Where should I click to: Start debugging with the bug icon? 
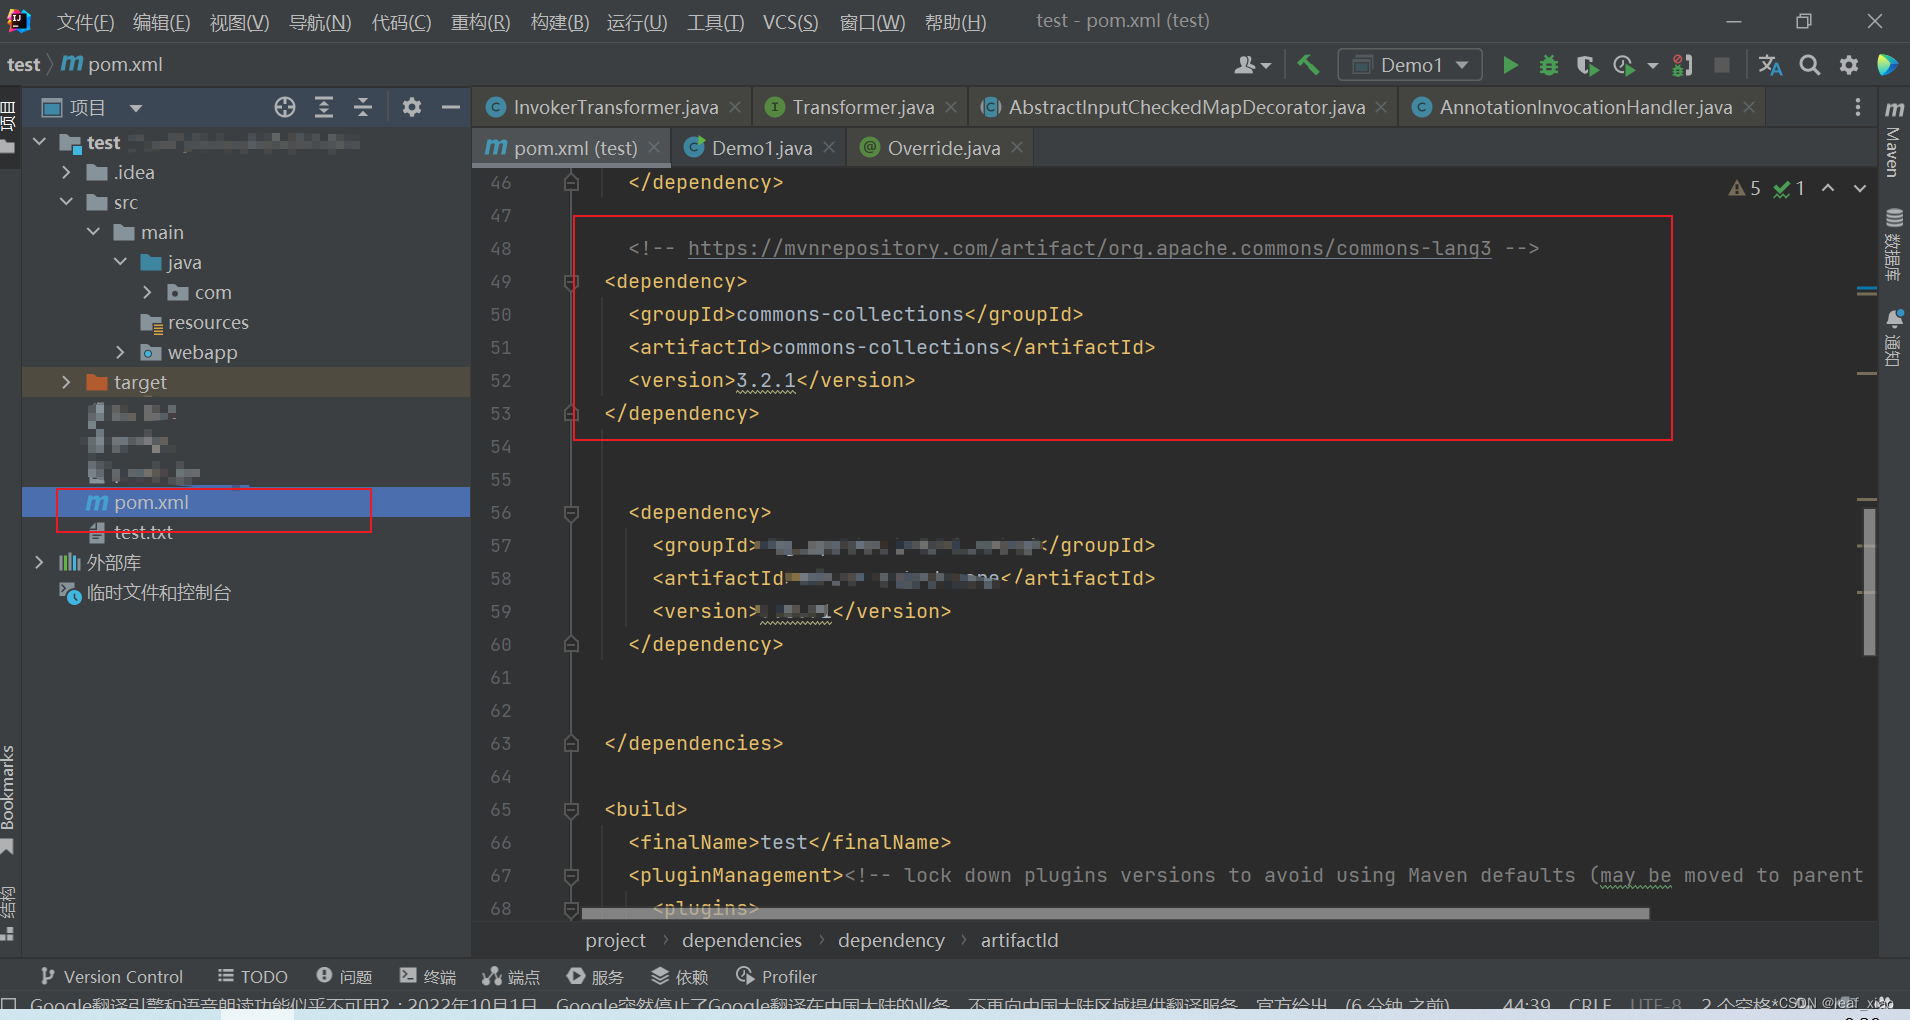pyautogui.click(x=1548, y=65)
